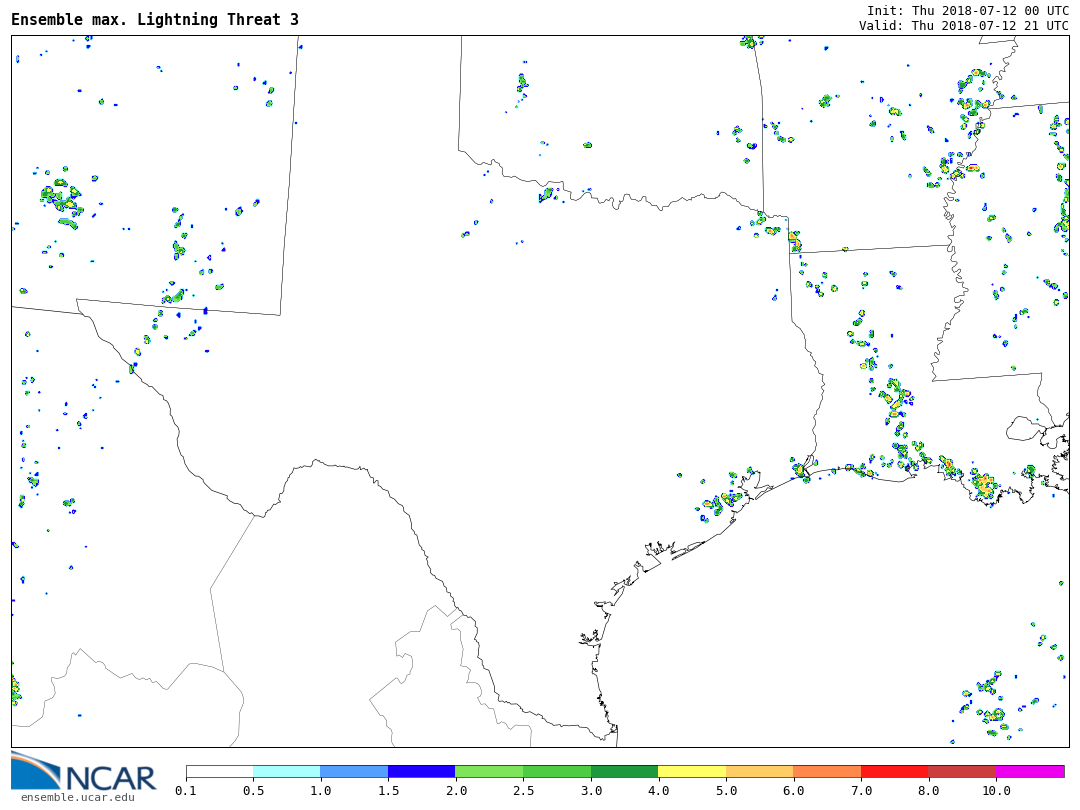Open the ensemble.ucar.edu link

[x=77, y=797]
